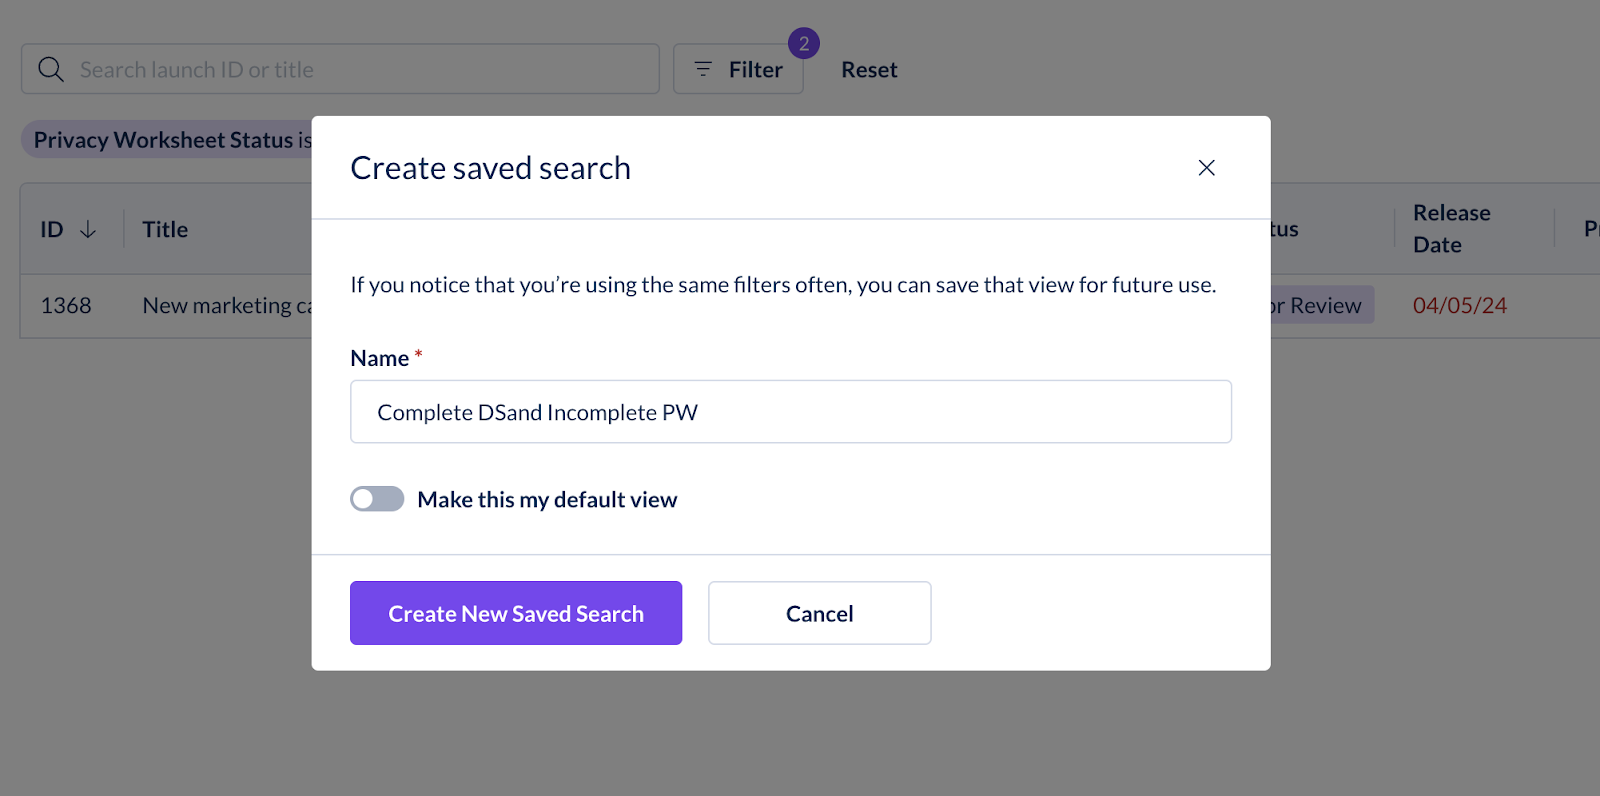Image resolution: width=1600 pixels, height=796 pixels.
Task: Open the Filter button
Action: pos(738,69)
